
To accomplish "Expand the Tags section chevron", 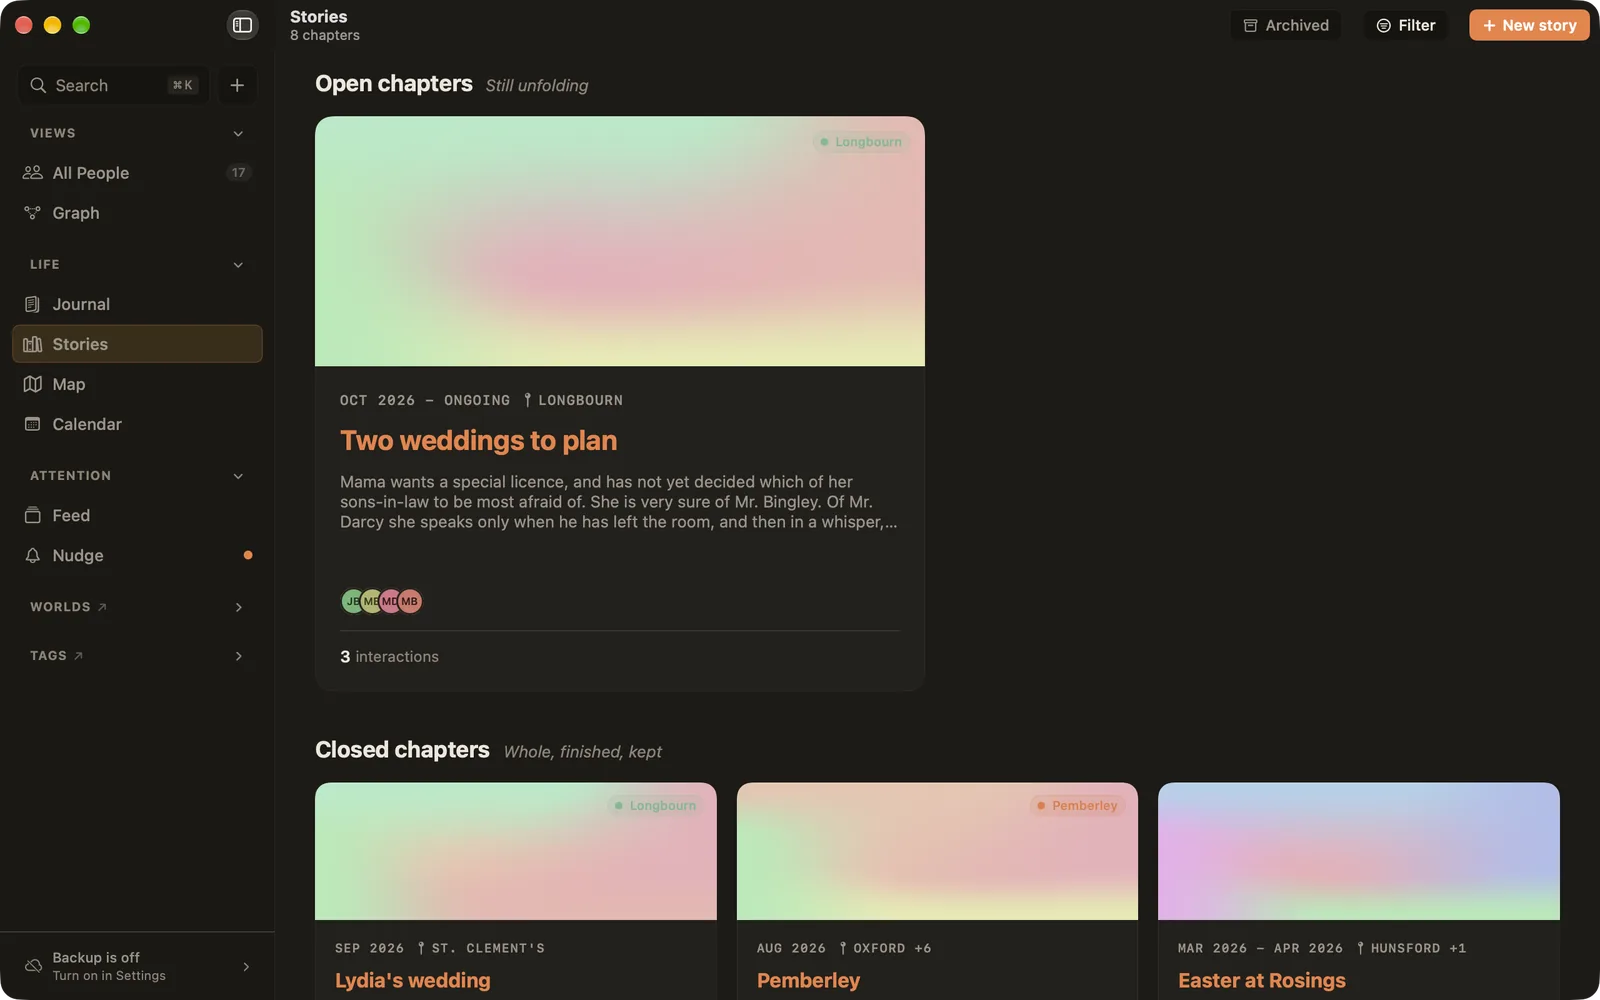I will click(x=238, y=656).
